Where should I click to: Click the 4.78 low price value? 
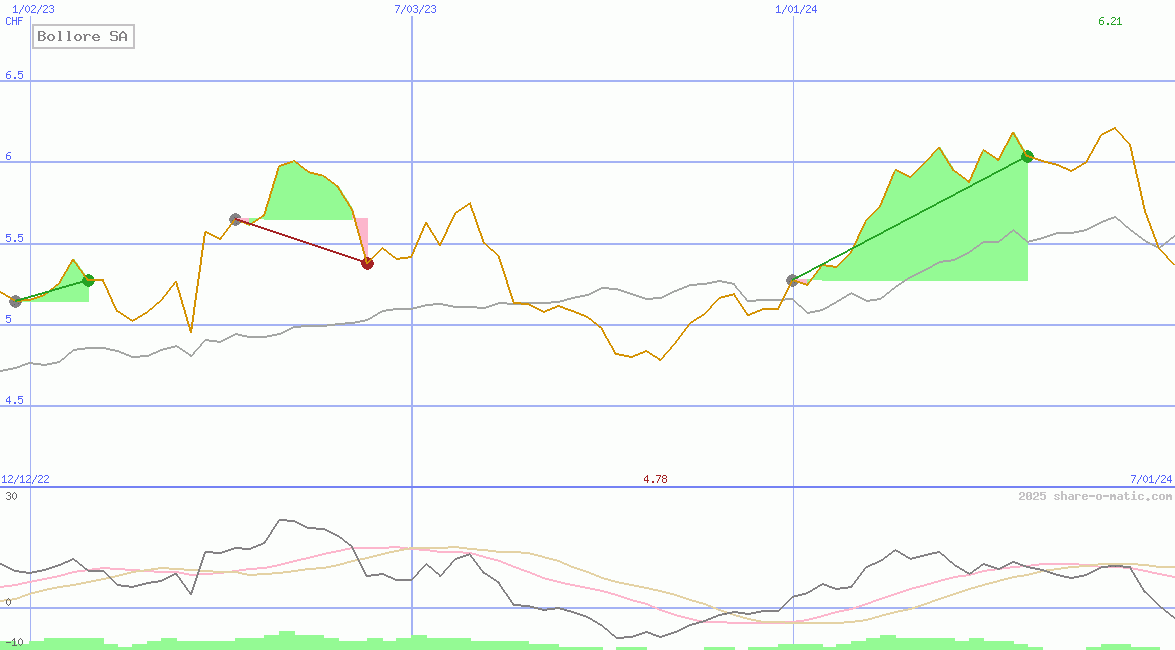(x=655, y=479)
